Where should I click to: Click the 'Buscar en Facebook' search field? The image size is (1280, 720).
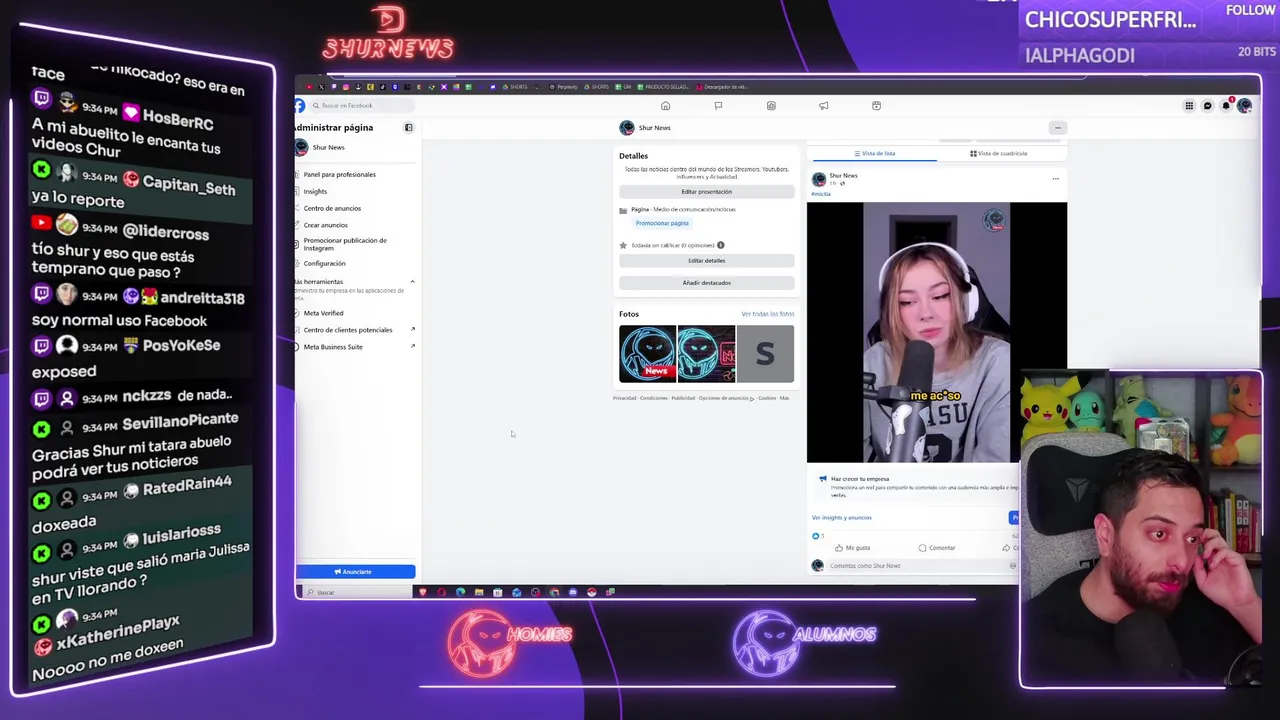tap(360, 105)
